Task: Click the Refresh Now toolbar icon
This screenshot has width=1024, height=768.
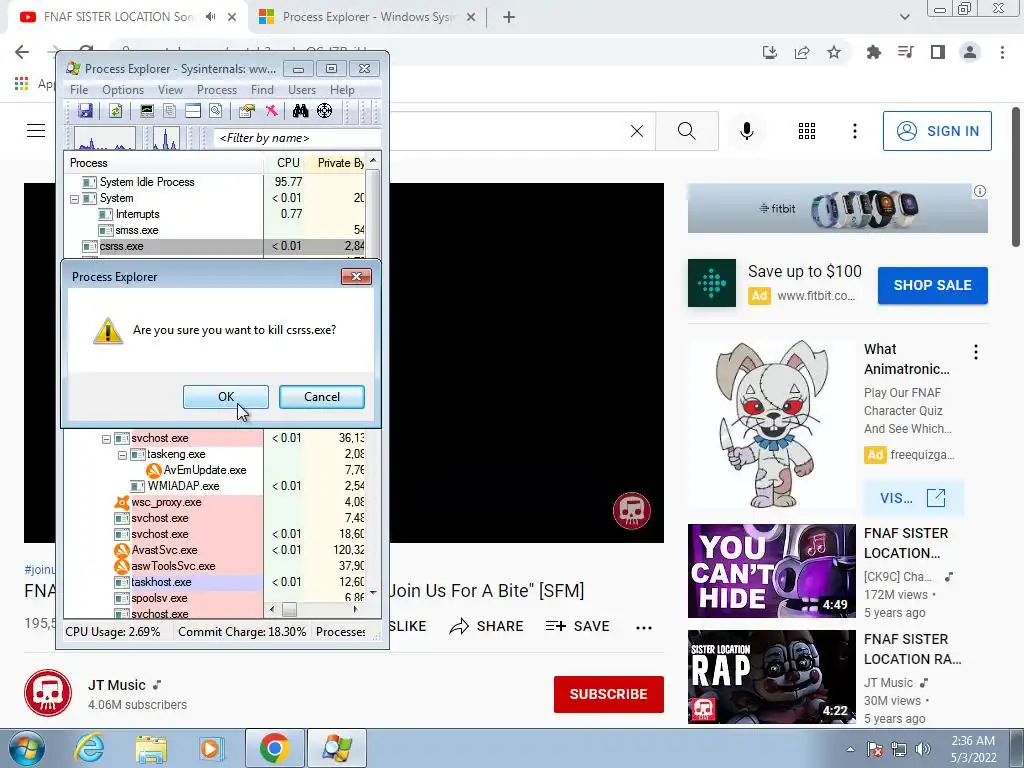Action: pyautogui.click(x=116, y=111)
